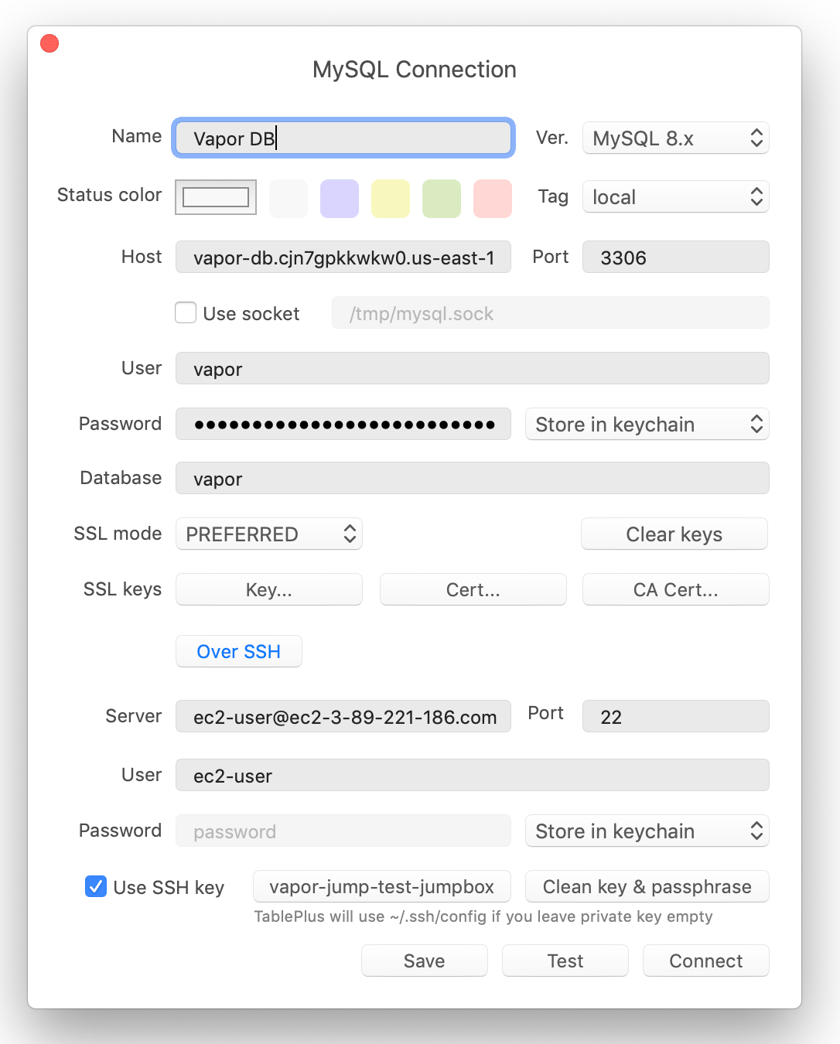Click Clean key & passphrase button
840x1044 pixels.
[x=647, y=887]
